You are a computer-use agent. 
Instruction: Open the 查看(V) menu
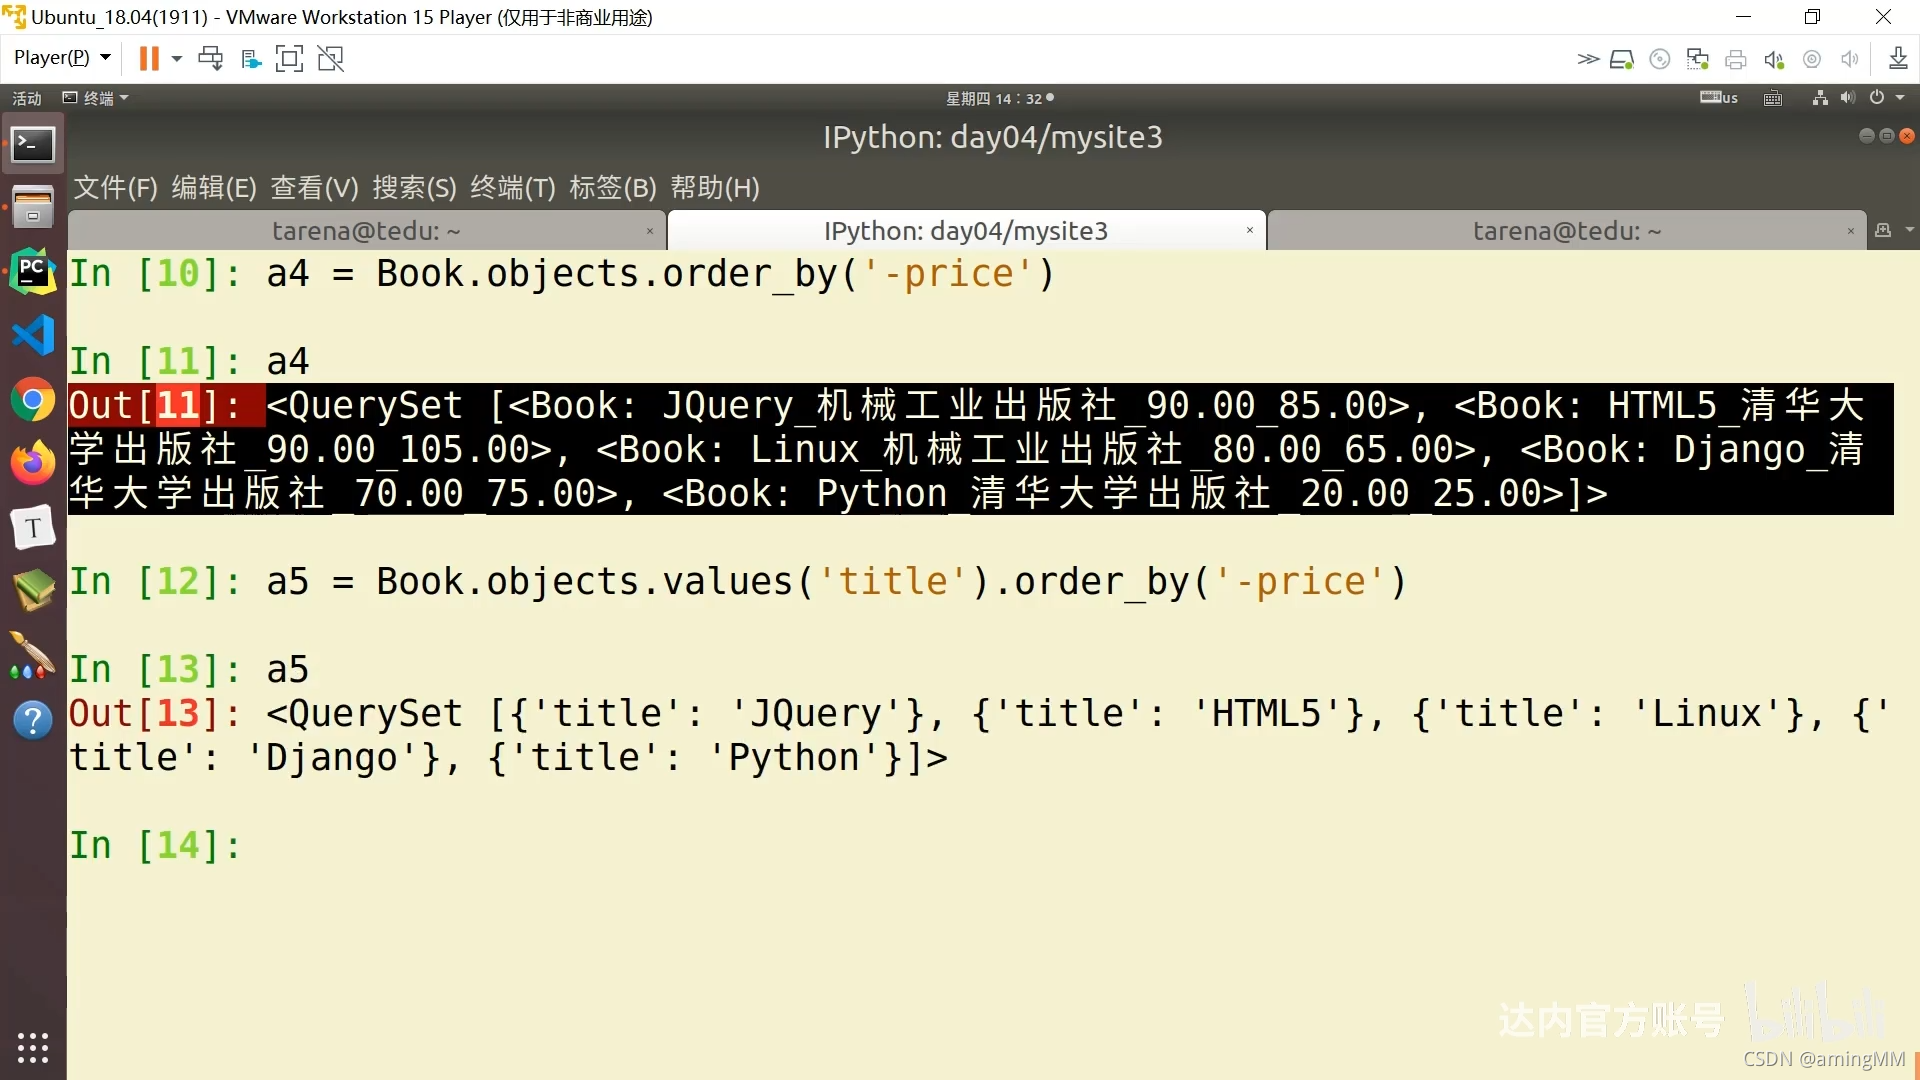point(314,187)
